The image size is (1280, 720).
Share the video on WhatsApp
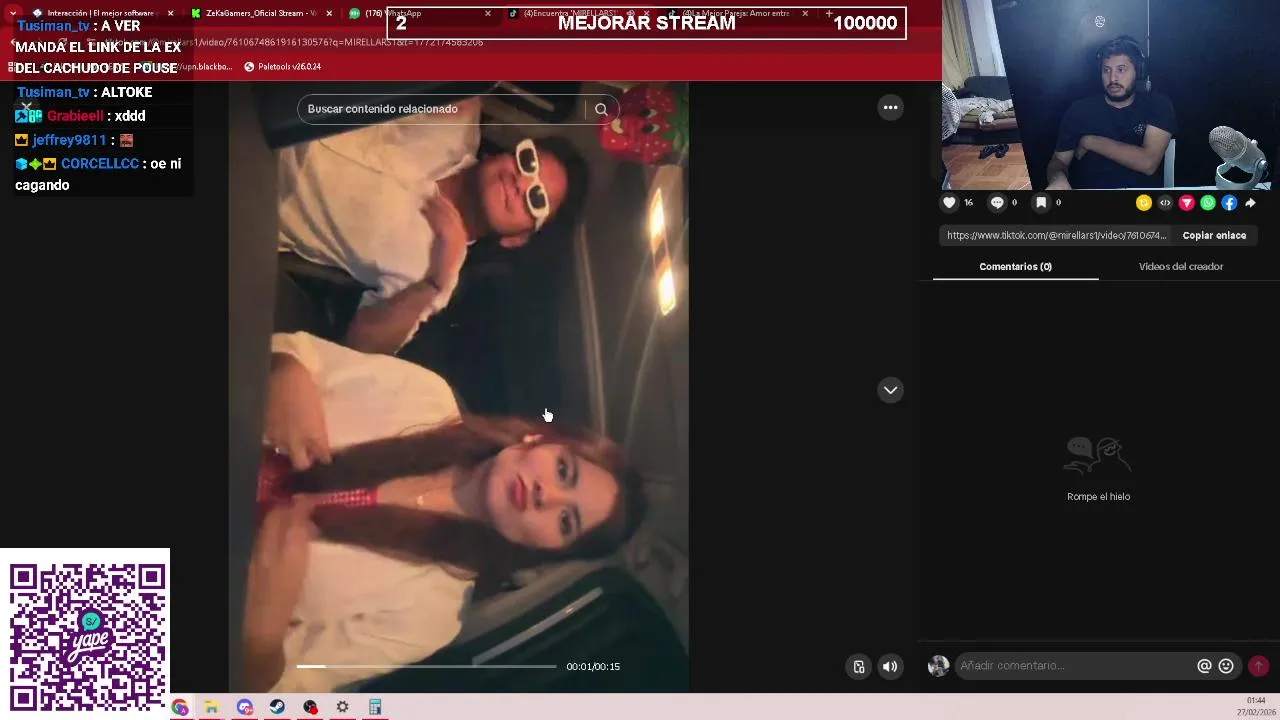click(1208, 203)
